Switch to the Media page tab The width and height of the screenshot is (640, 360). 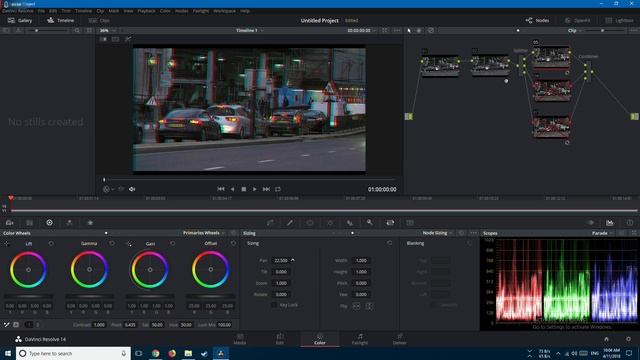click(240, 339)
